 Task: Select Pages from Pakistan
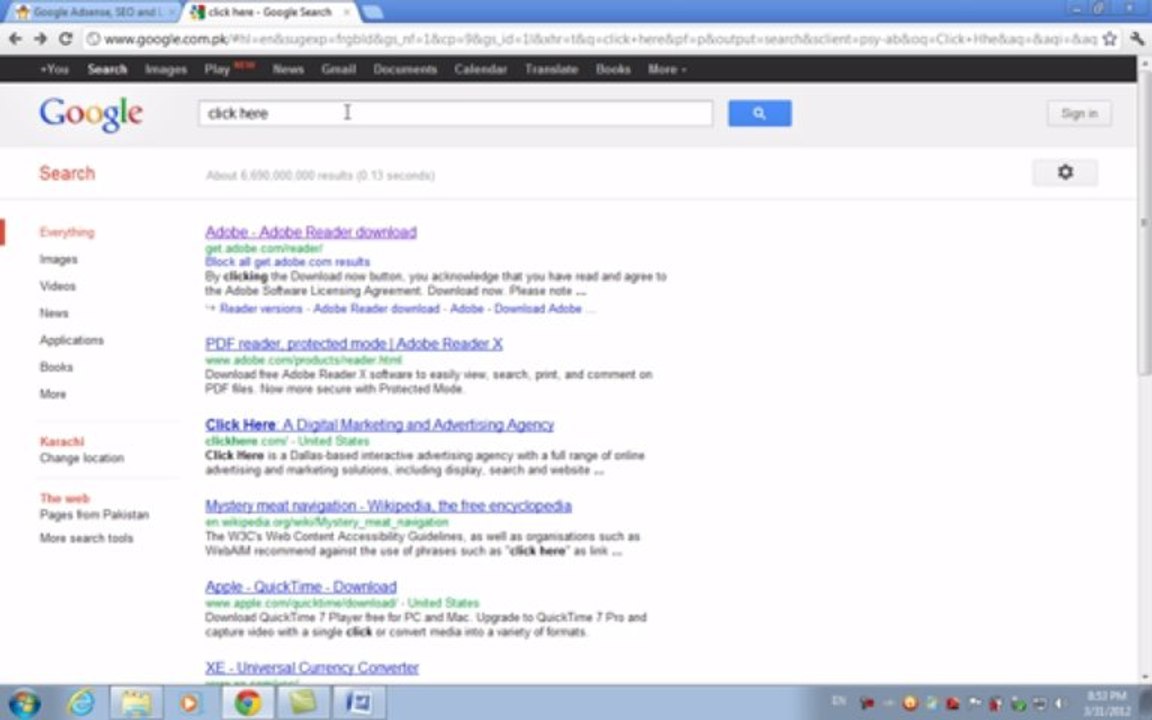click(x=94, y=514)
